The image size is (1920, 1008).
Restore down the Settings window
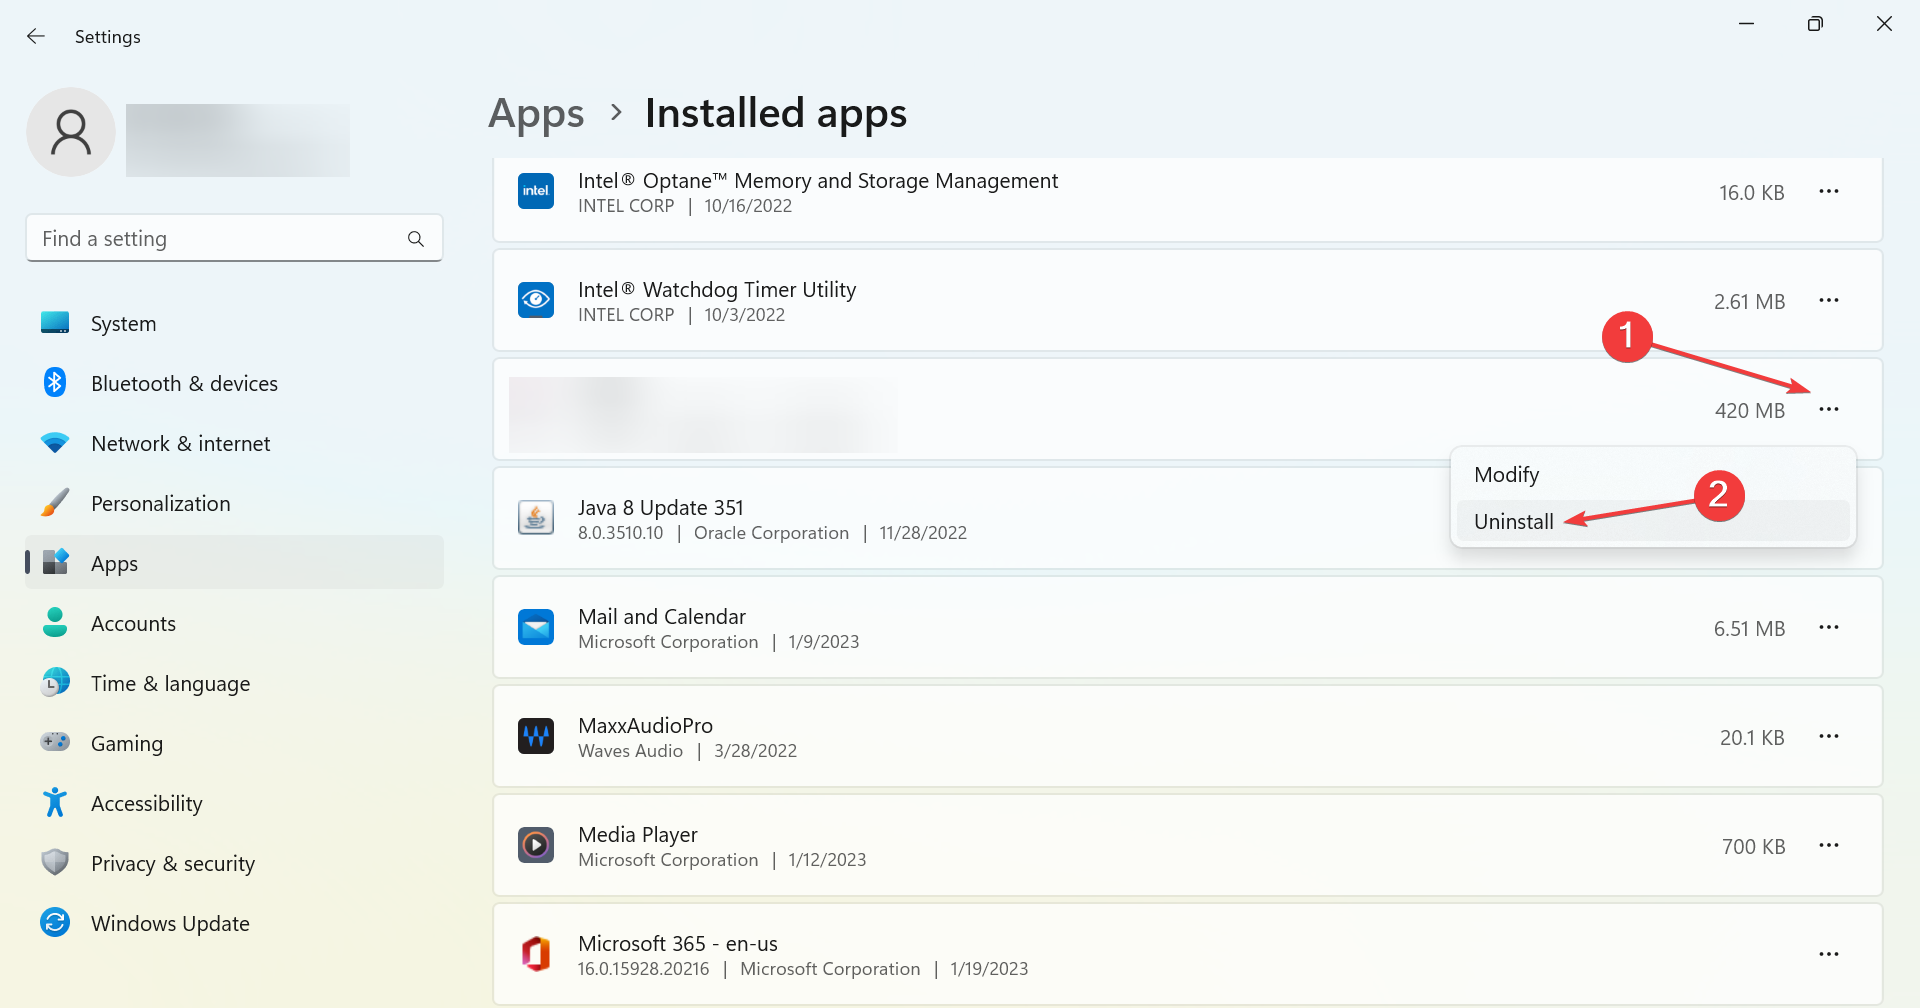click(1815, 24)
